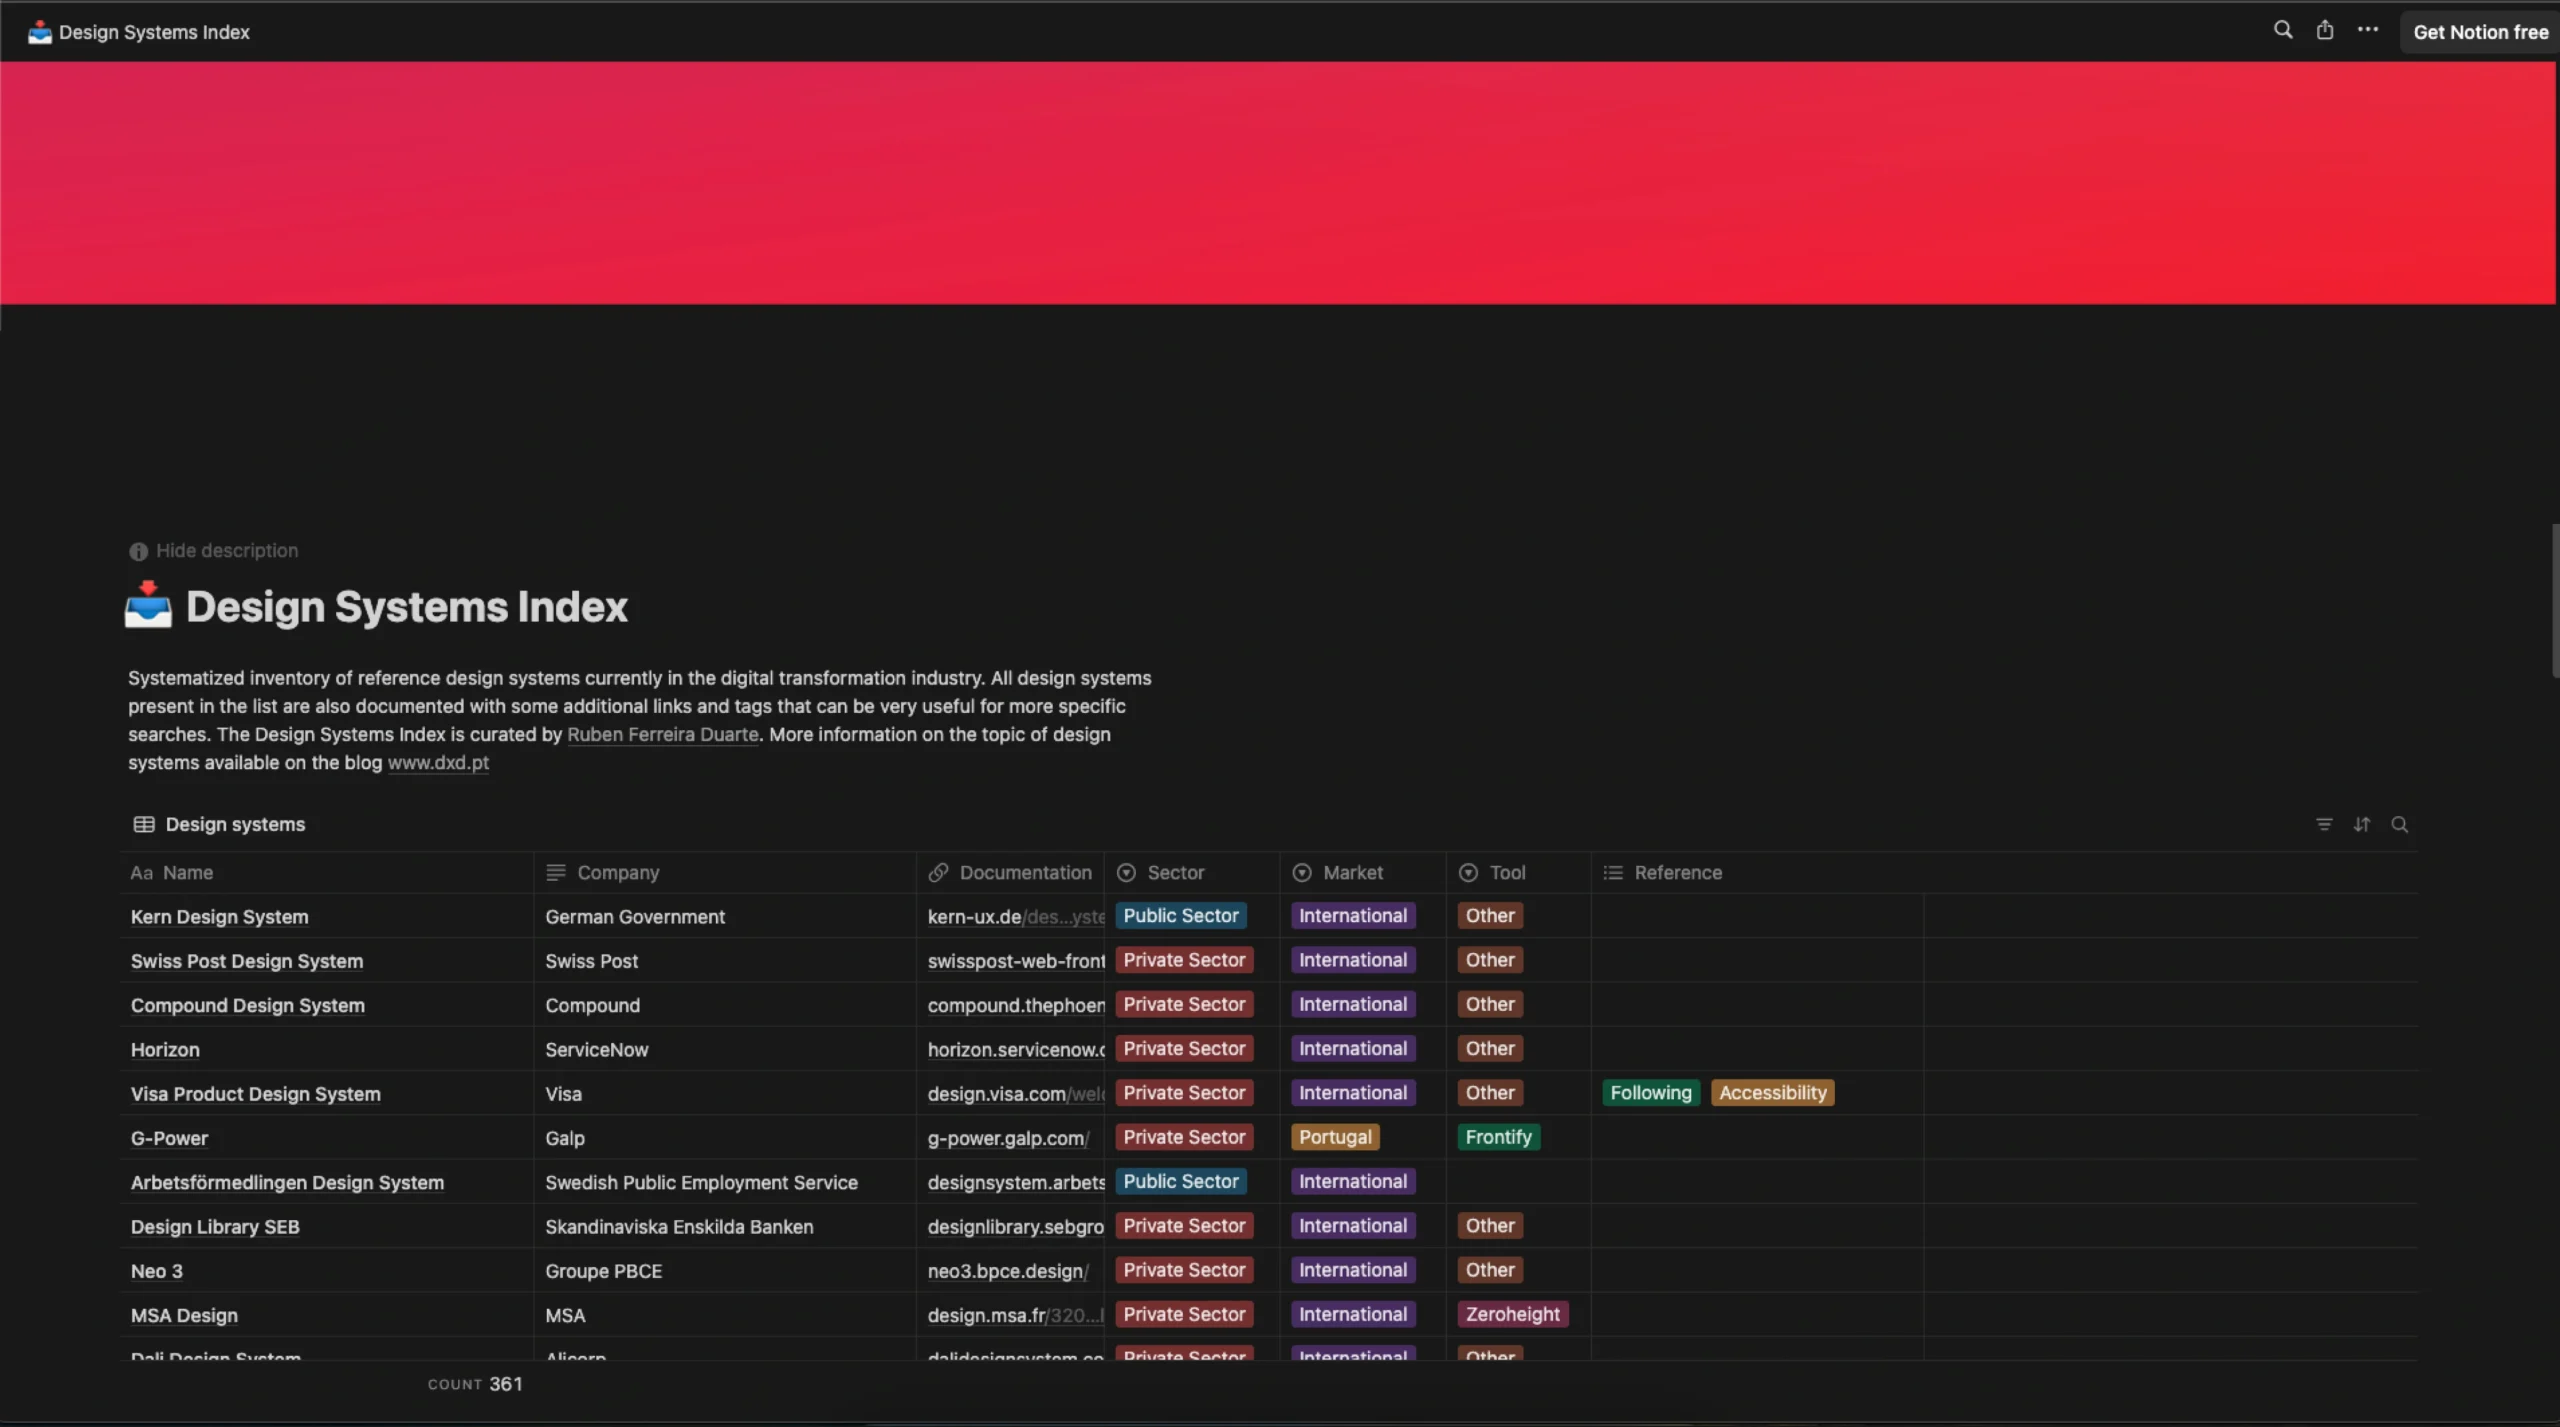This screenshot has width=2560, height=1427.
Task: Open swisspost-web-front documentation link
Action: pos(1015,960)
